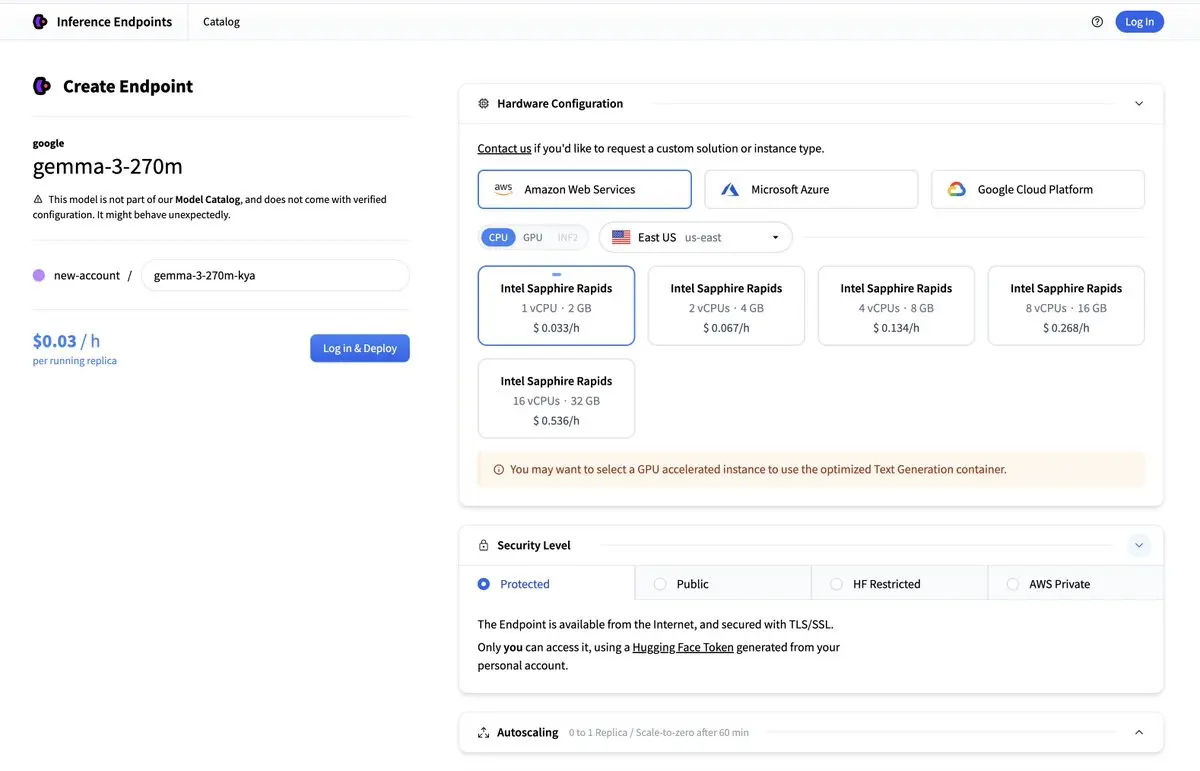
Task: Select 2 vCPUs 4 GB instance
Action: coord(726,306)
